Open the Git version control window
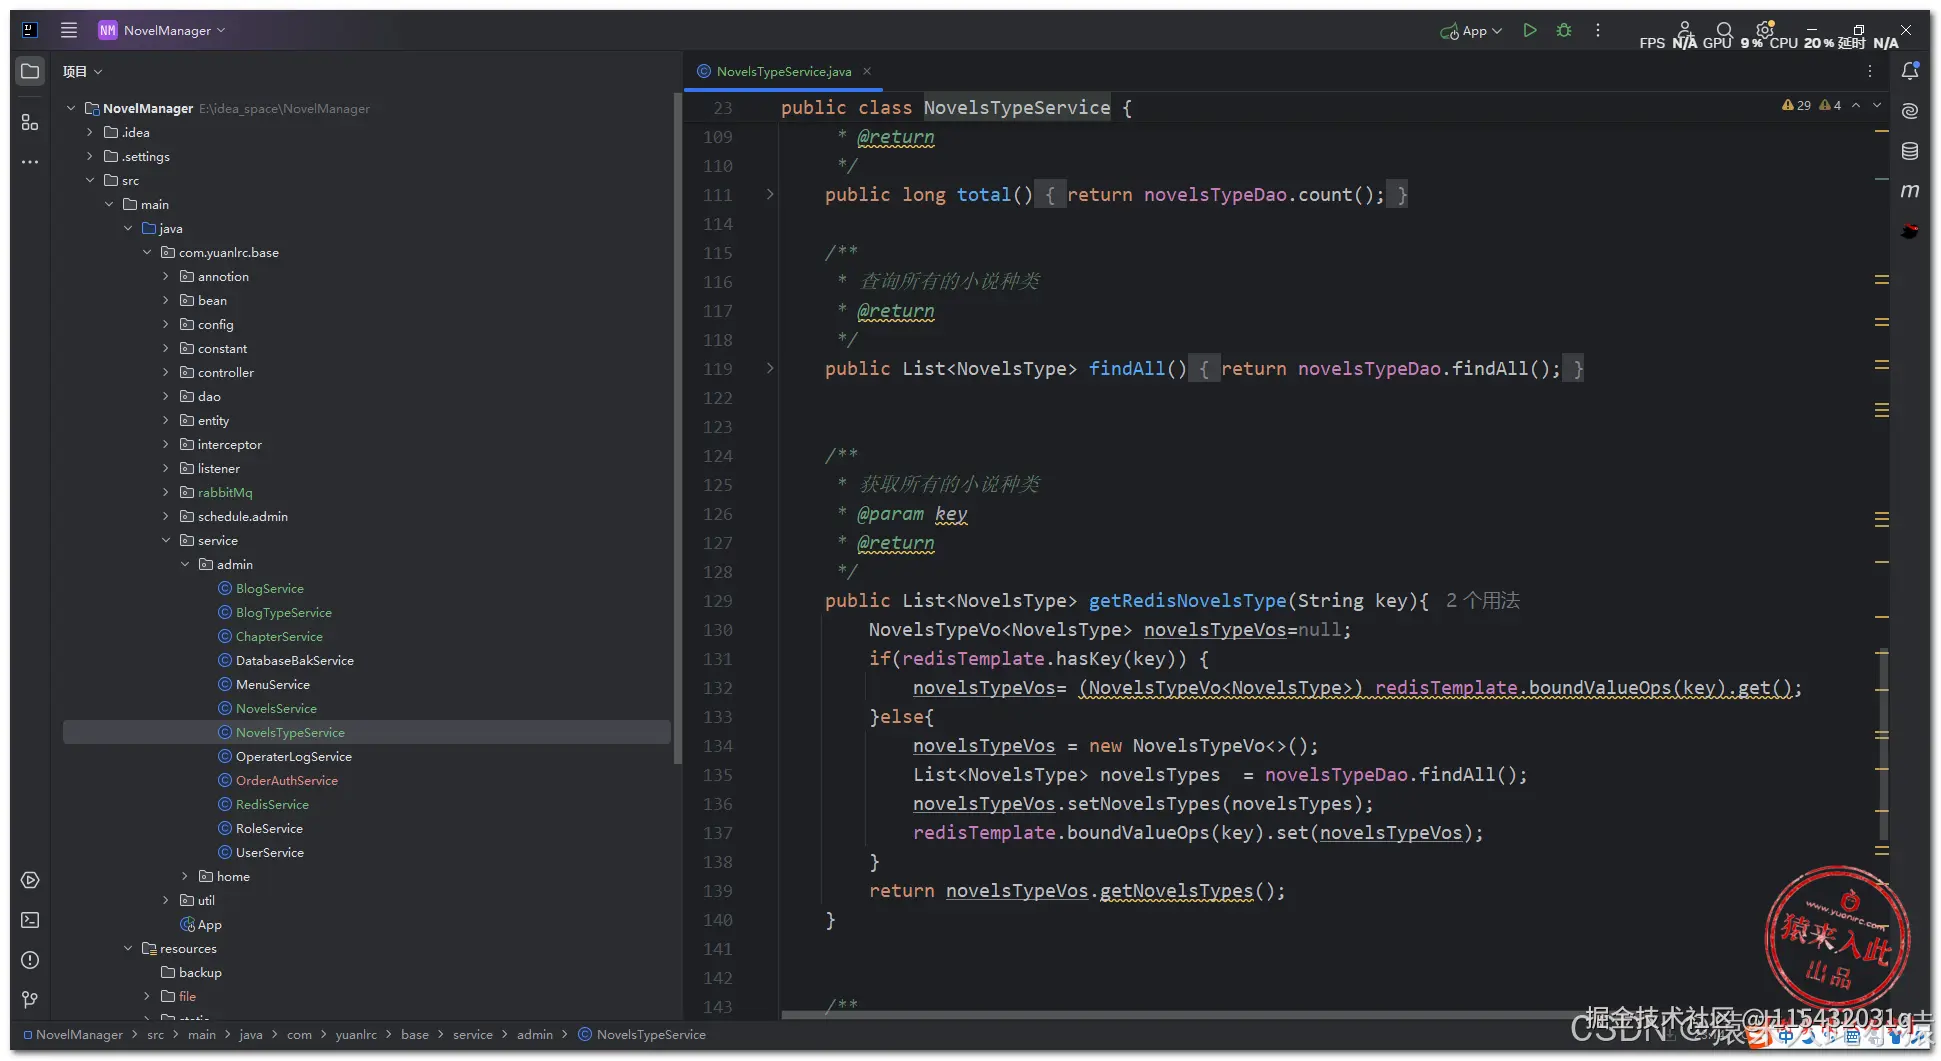Screen dimensions: 1941x1061 pos(30,999)
